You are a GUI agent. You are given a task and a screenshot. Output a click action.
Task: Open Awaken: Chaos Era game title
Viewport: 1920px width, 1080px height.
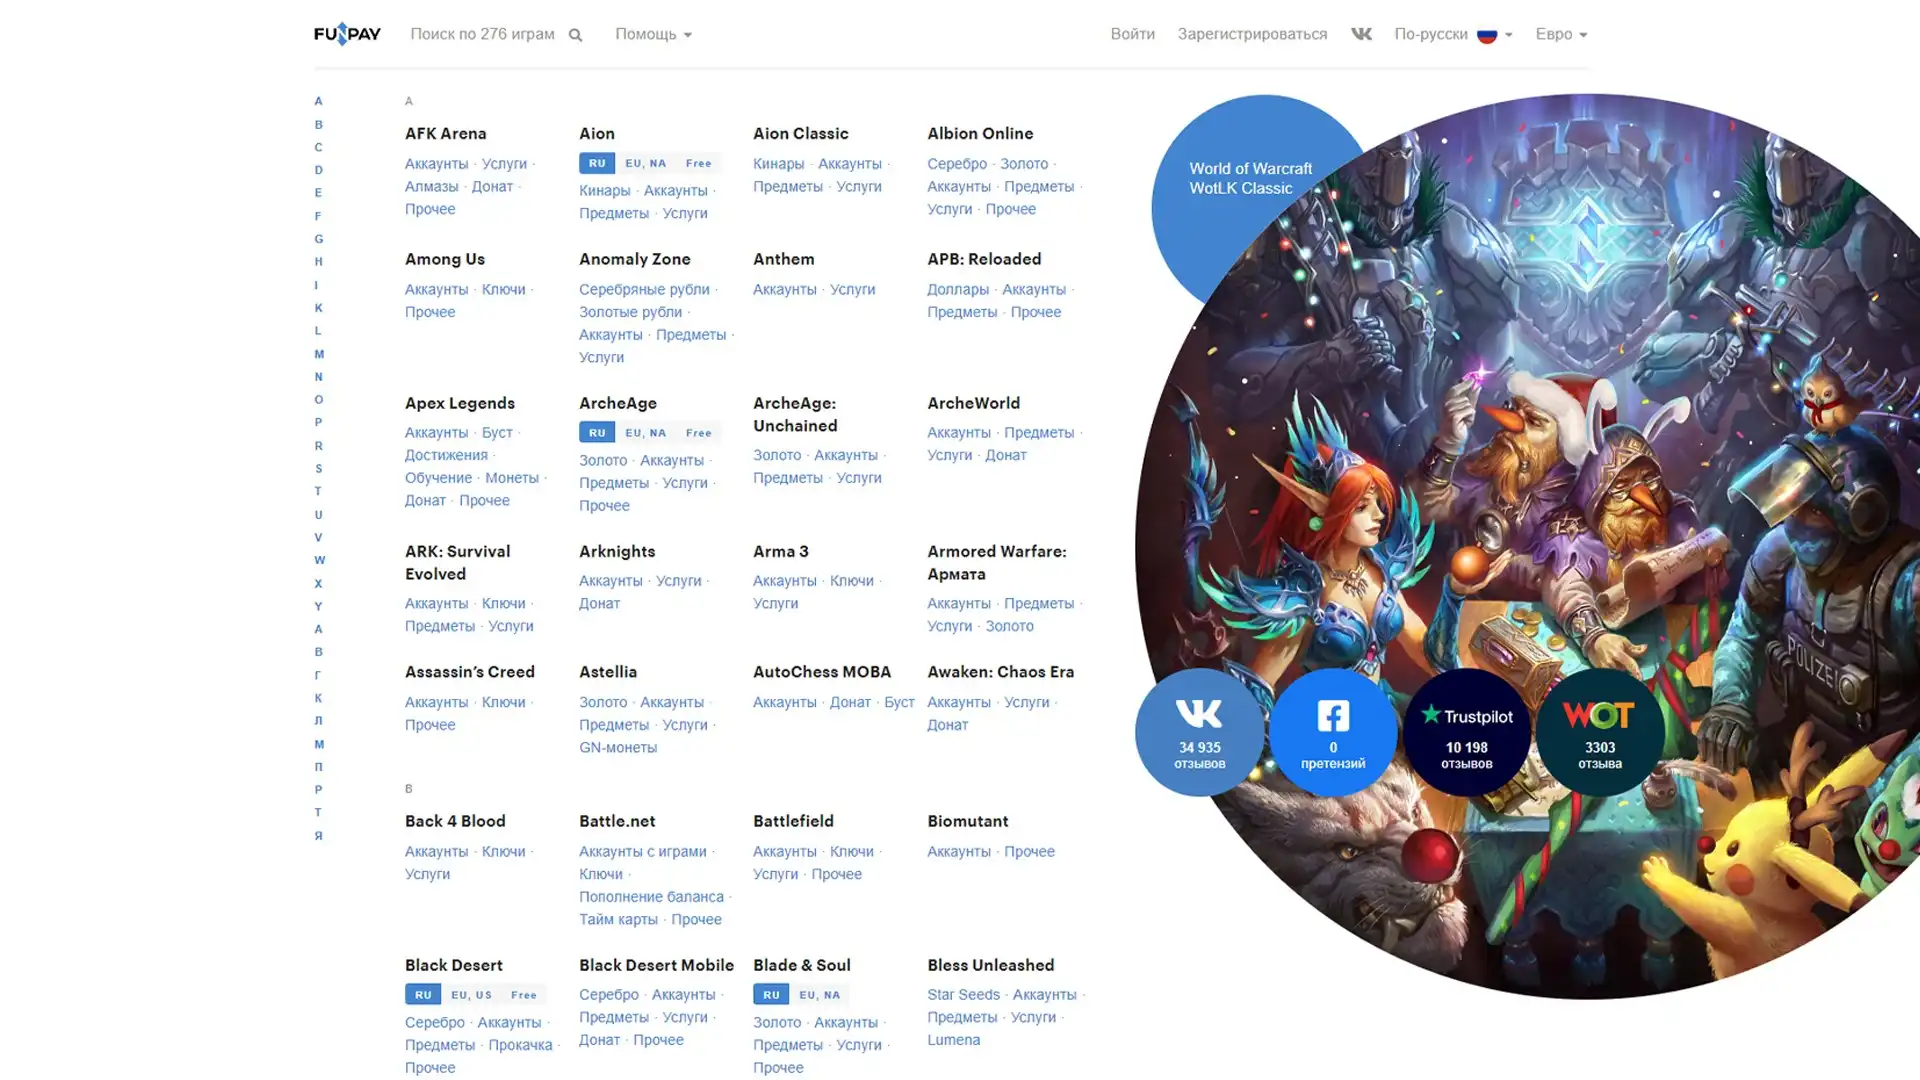(1000, 672)
